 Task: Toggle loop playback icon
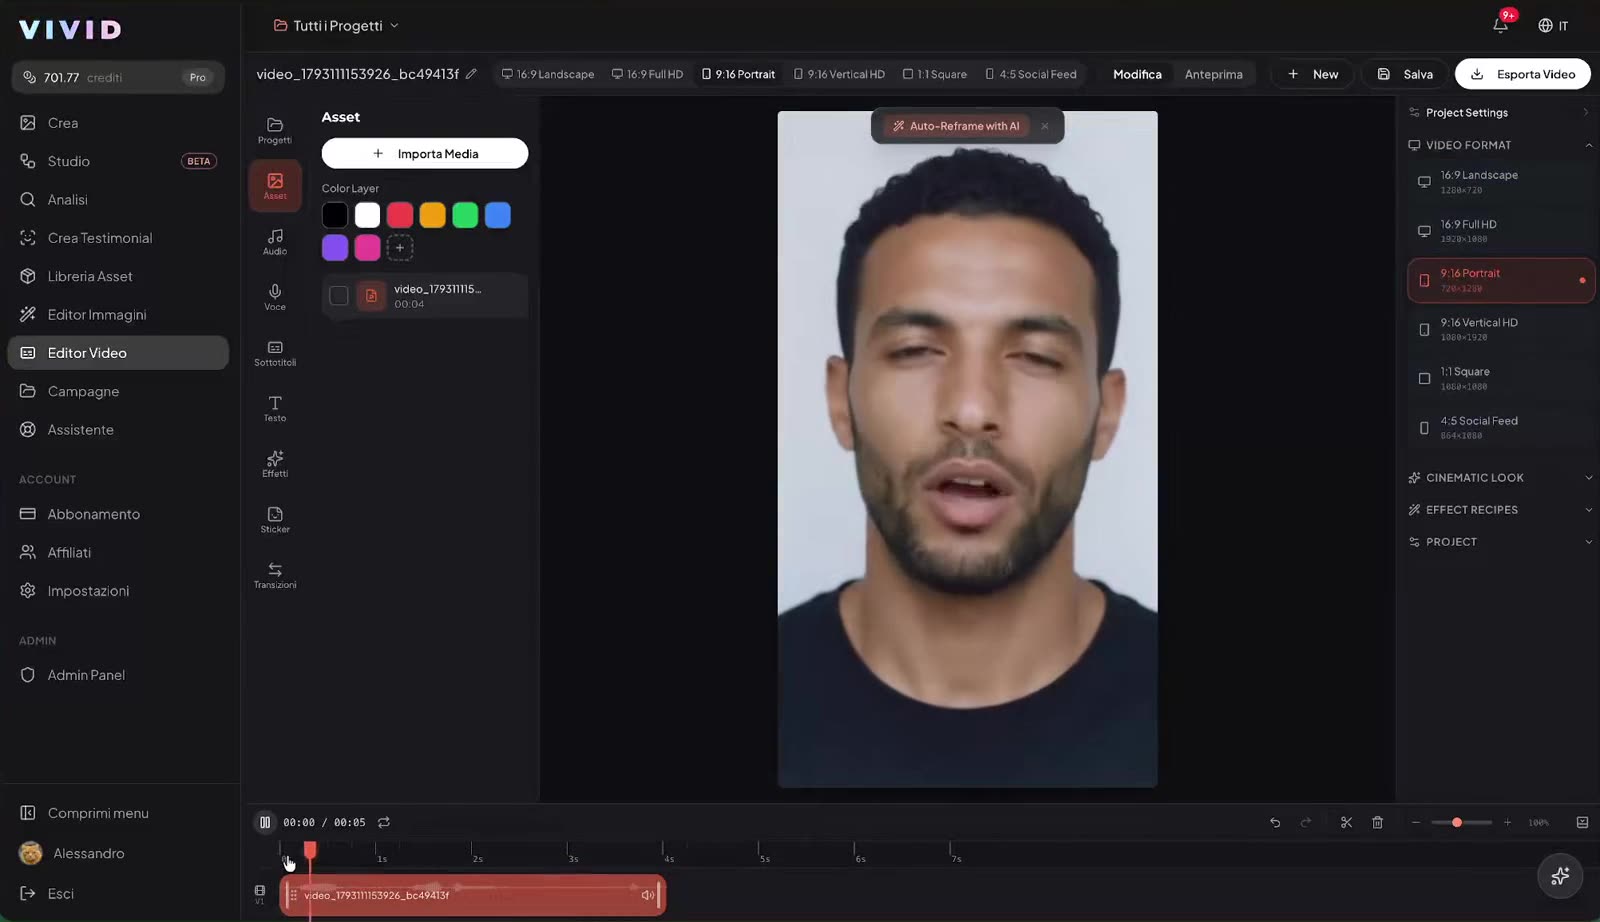tap(384, 822)
